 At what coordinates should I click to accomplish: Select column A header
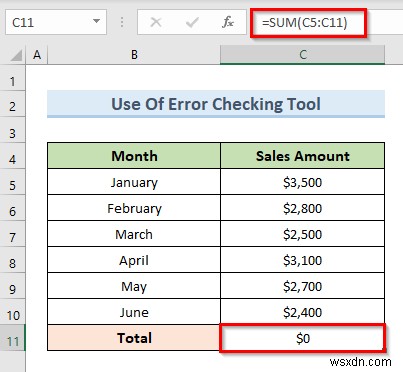(x=37, y=55)
